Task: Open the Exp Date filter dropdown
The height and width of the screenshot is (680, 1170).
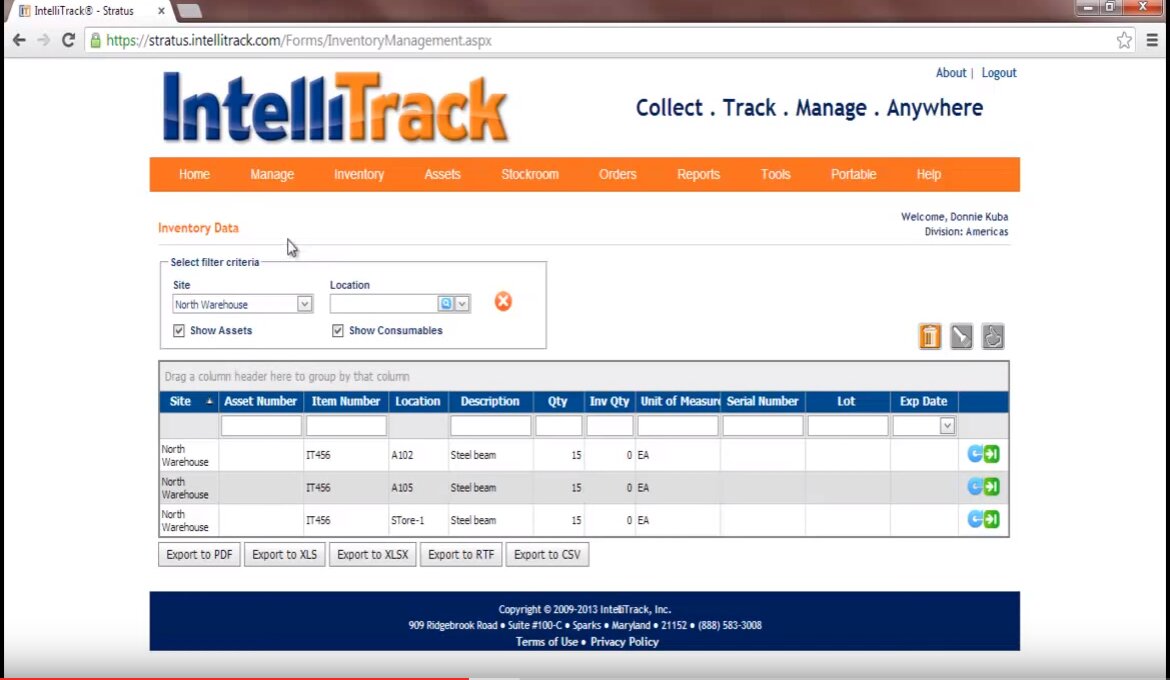Action: (x=947, y=426)
